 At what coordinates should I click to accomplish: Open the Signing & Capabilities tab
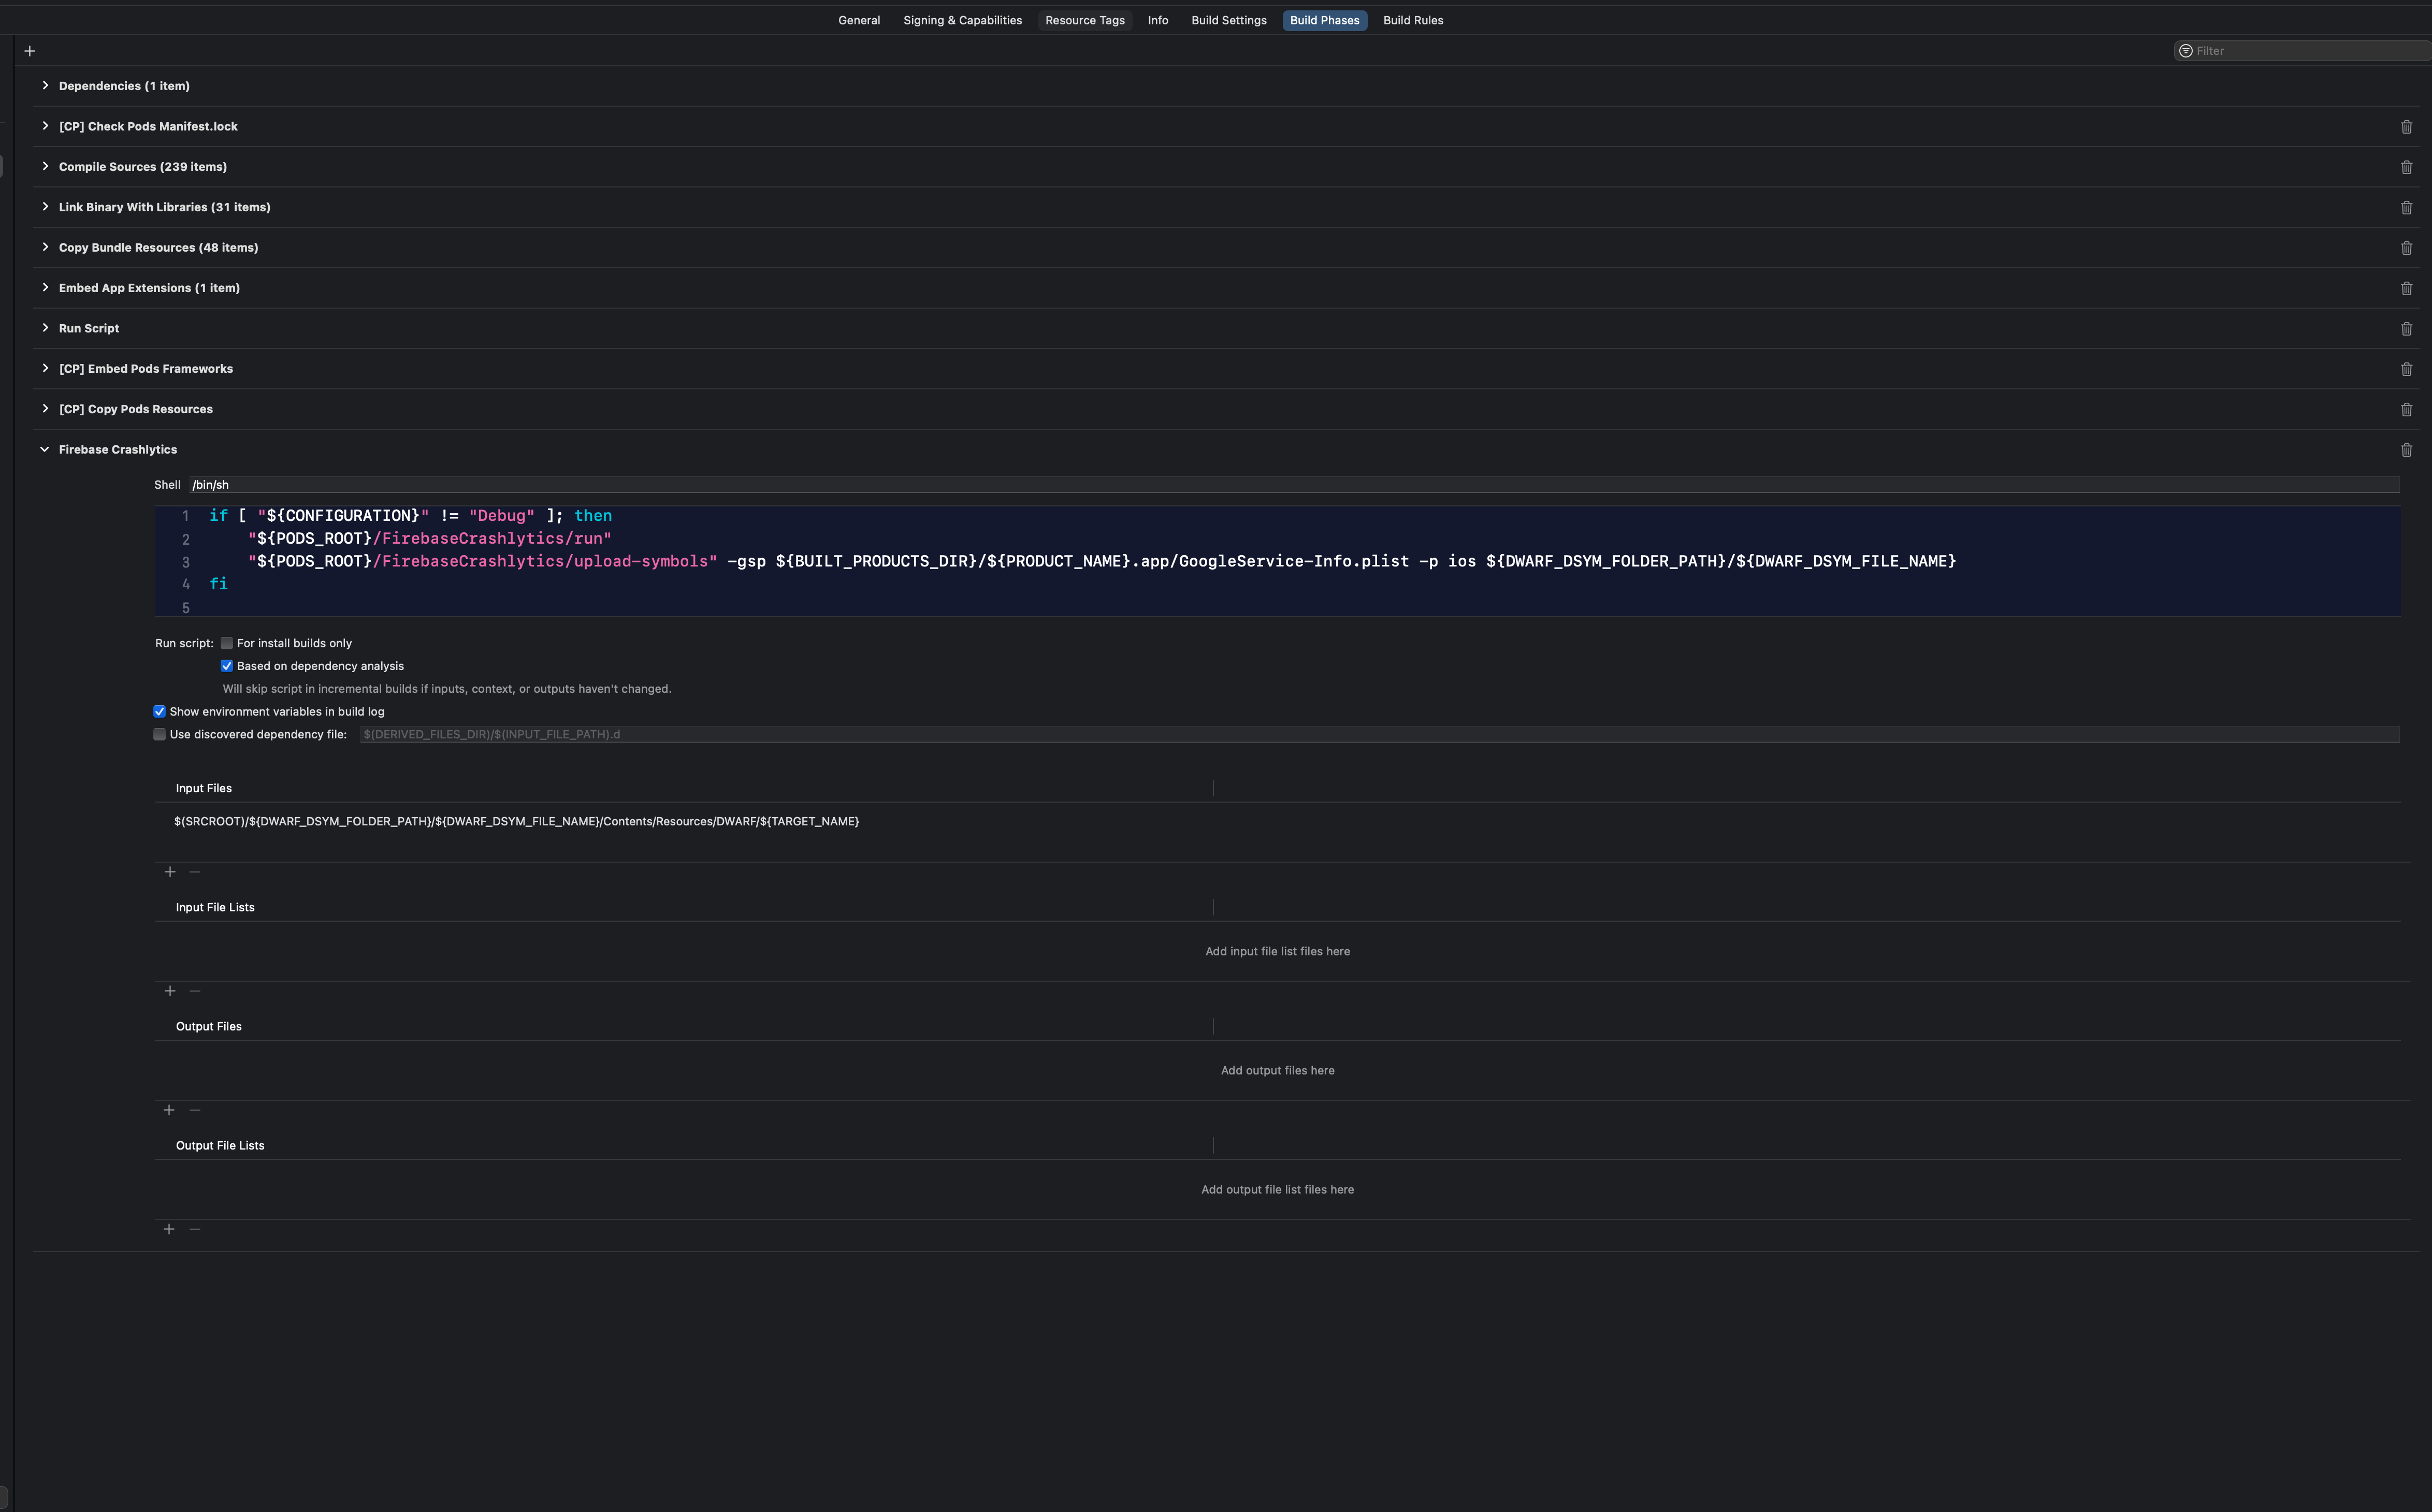click(x=962, y=20)
